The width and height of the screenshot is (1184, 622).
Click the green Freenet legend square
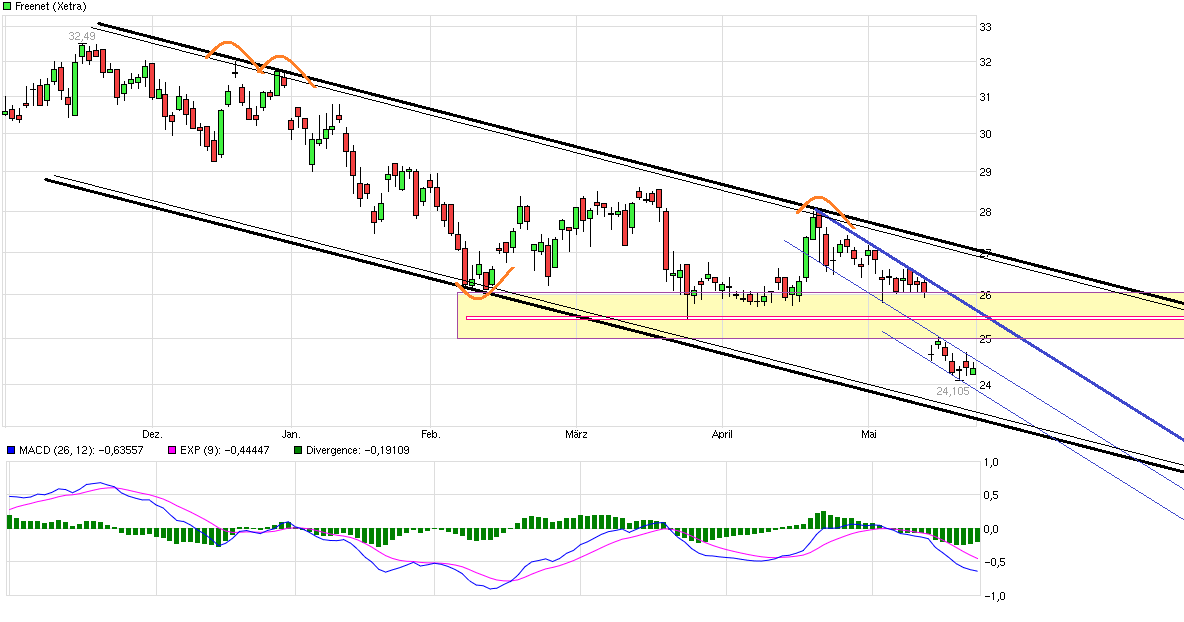8,6
